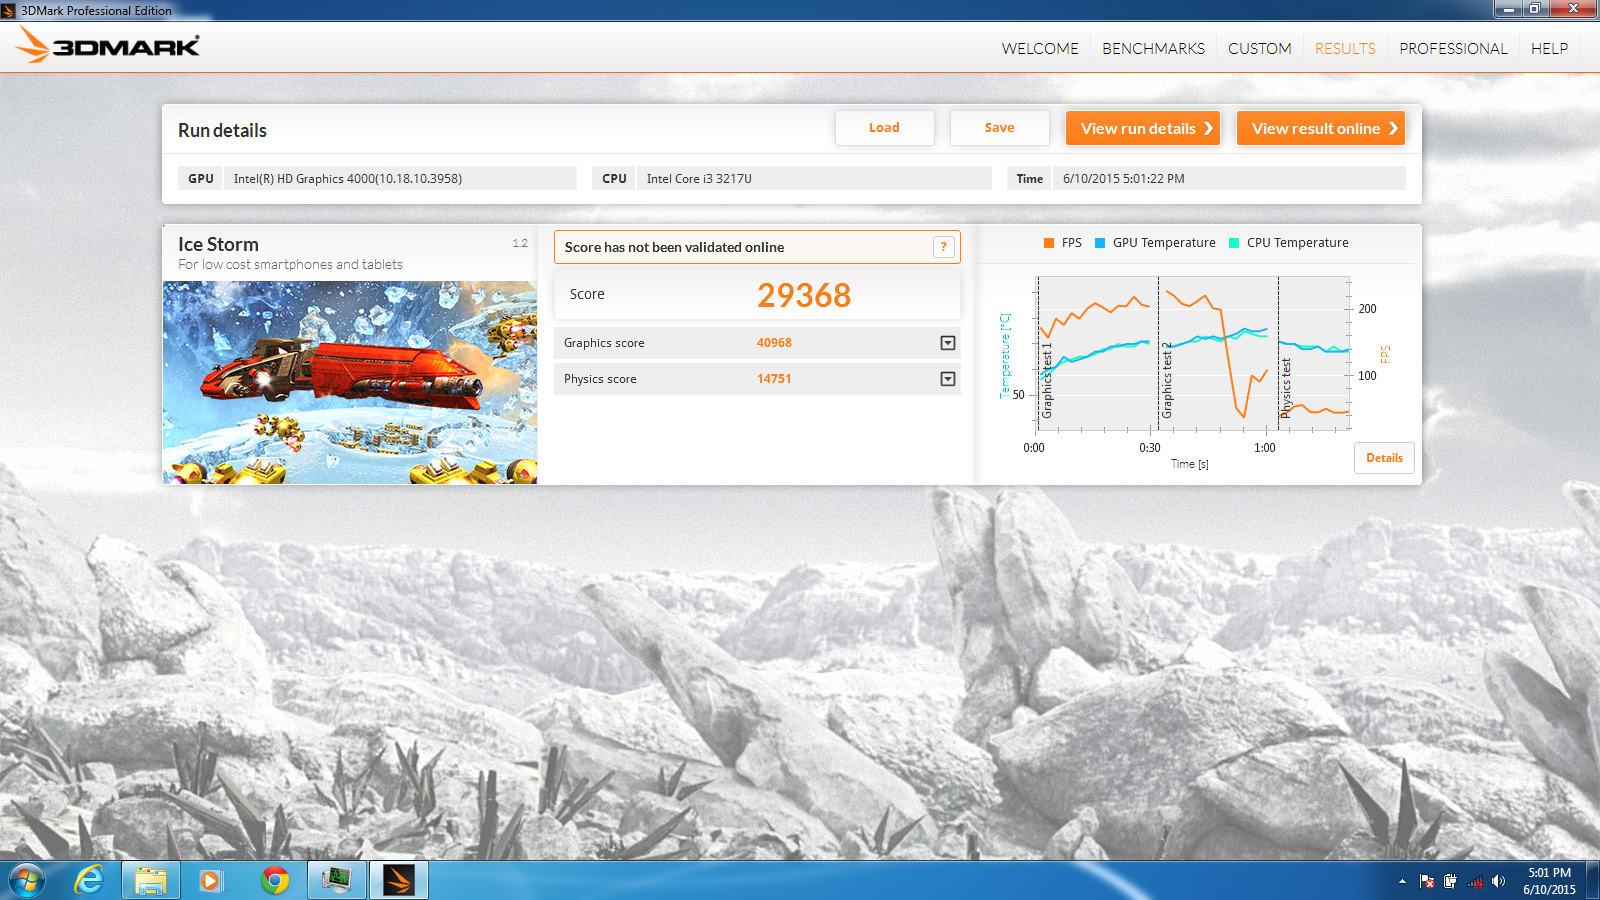Click the GPU field Intel HD Graphics 4000

pos(400,178)
